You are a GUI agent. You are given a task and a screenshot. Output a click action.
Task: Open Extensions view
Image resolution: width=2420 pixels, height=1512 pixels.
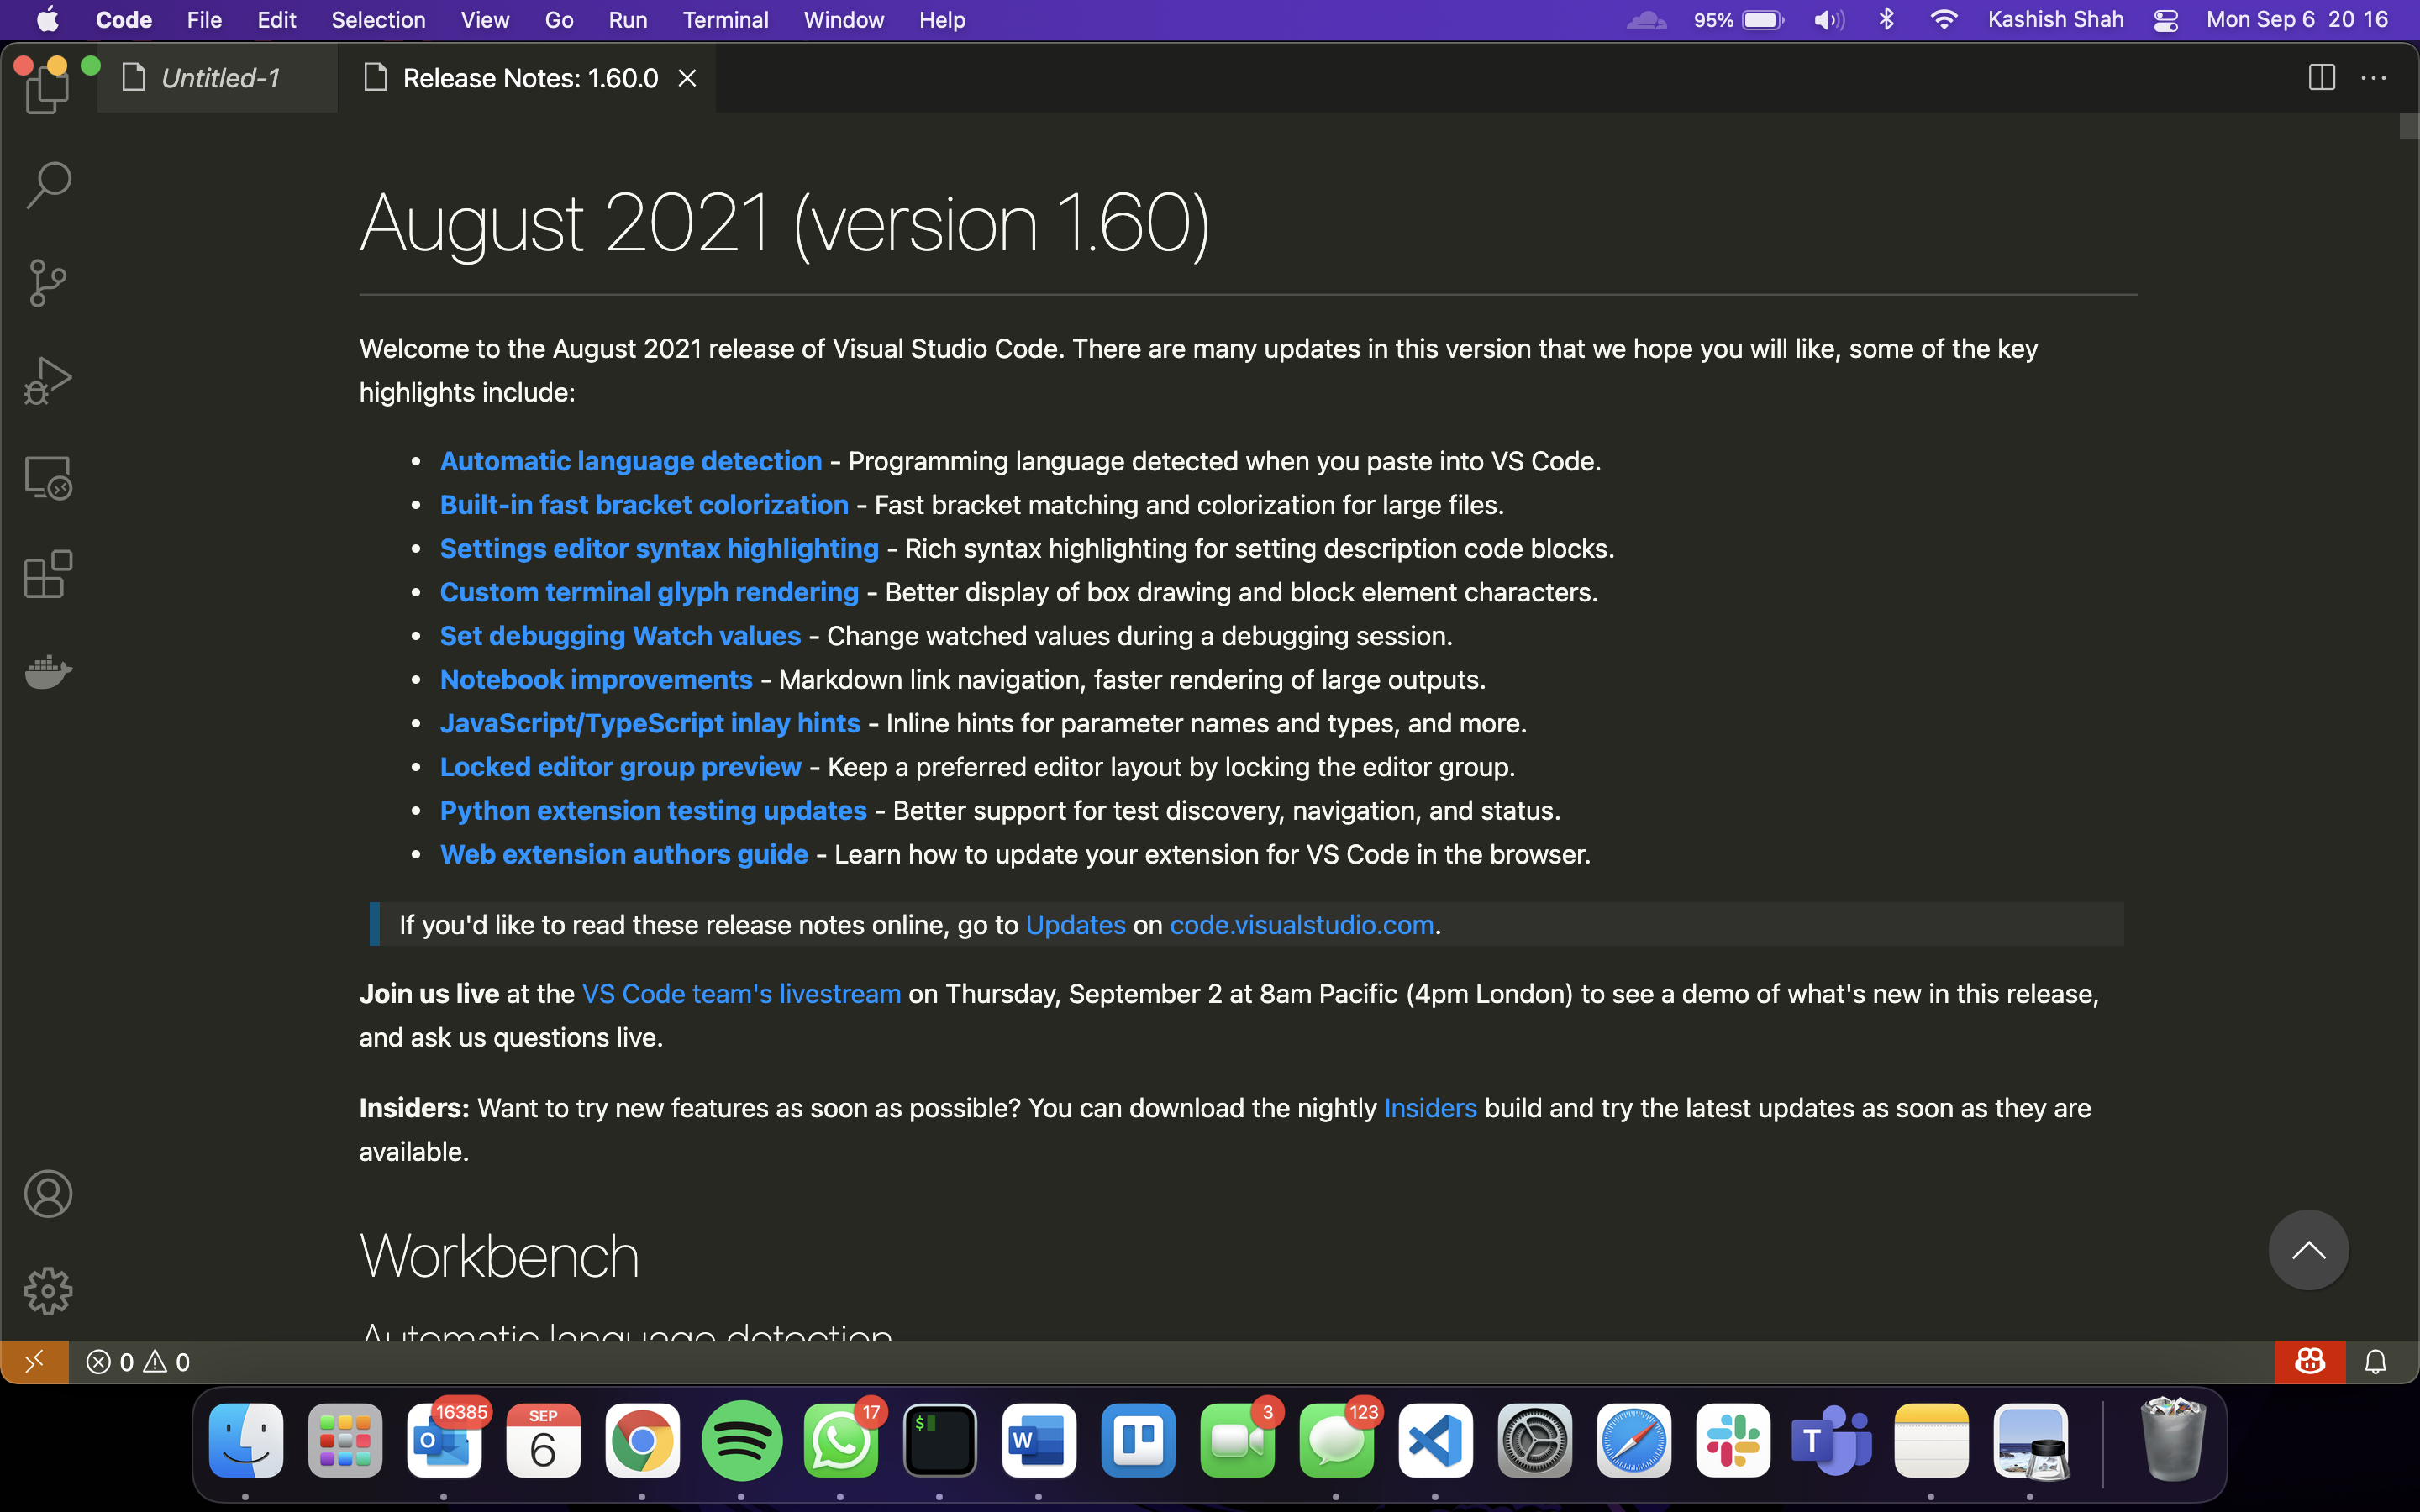click(x=48, y=575)
